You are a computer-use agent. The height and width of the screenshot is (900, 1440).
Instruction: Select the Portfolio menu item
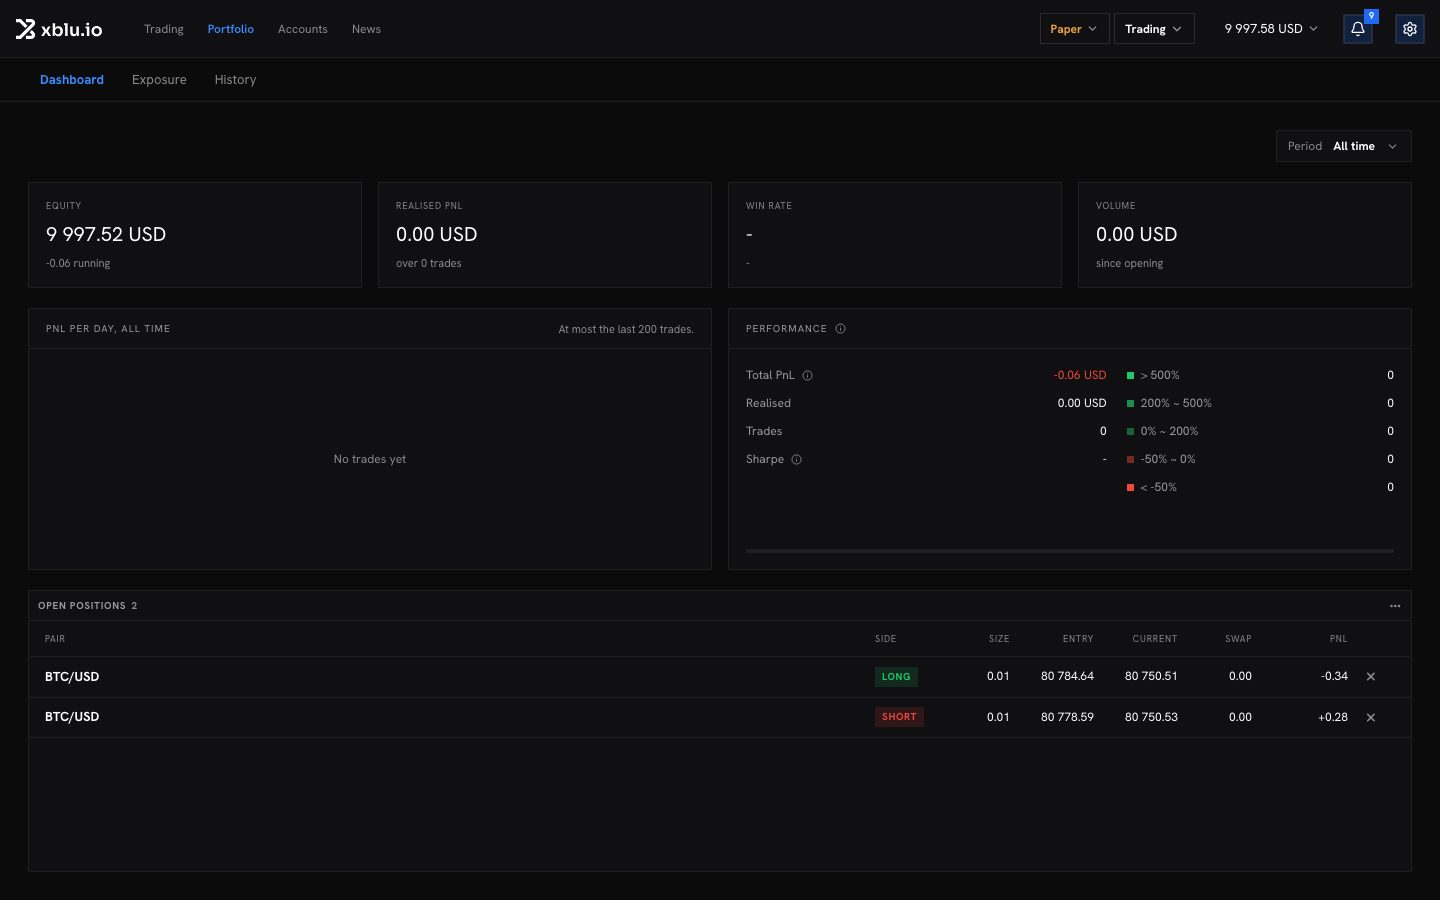(x=231, y=29)
